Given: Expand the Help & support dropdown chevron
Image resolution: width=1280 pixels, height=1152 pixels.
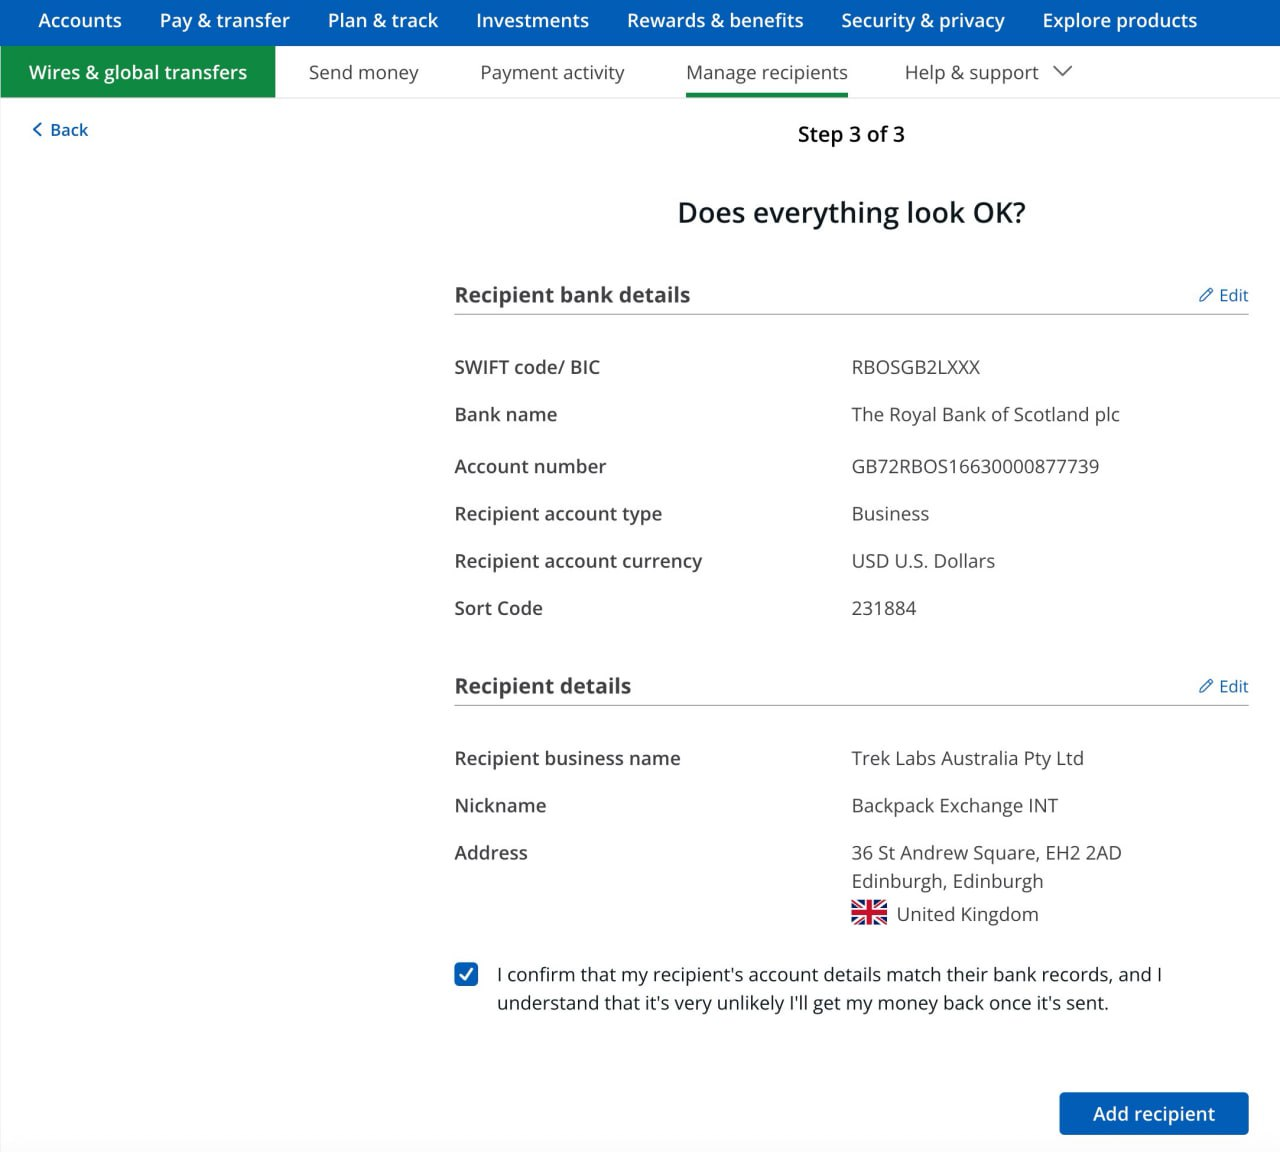Looking at the screenshot, I should tap(1063, 72).
